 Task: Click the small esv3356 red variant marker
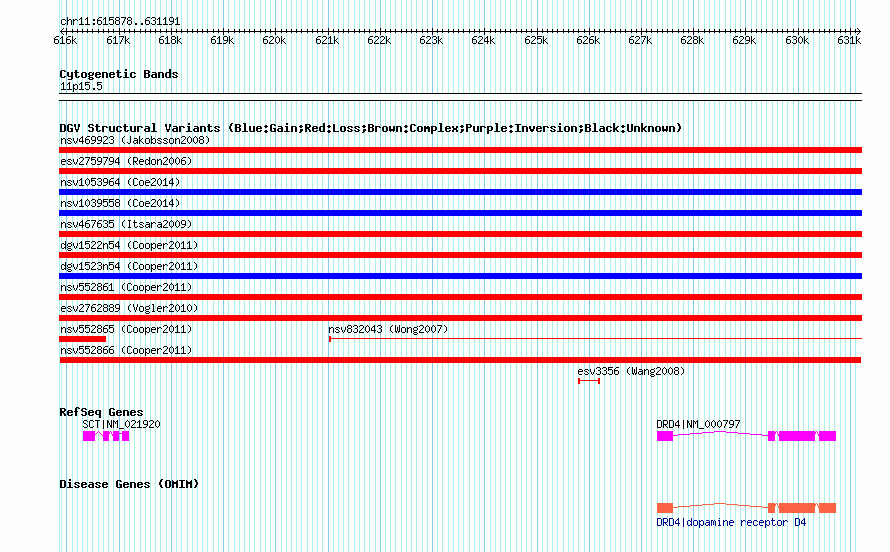589,381
